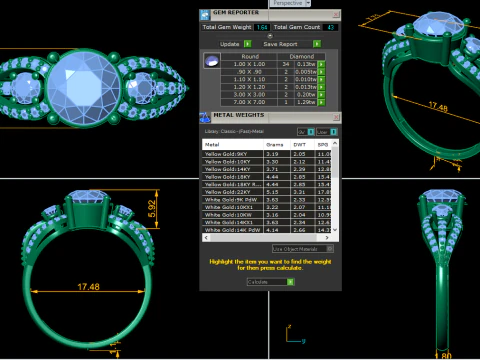Open the Perspective viewport dropdown arrow
This screenshot has width=480, height=360.
coord(308,3)
